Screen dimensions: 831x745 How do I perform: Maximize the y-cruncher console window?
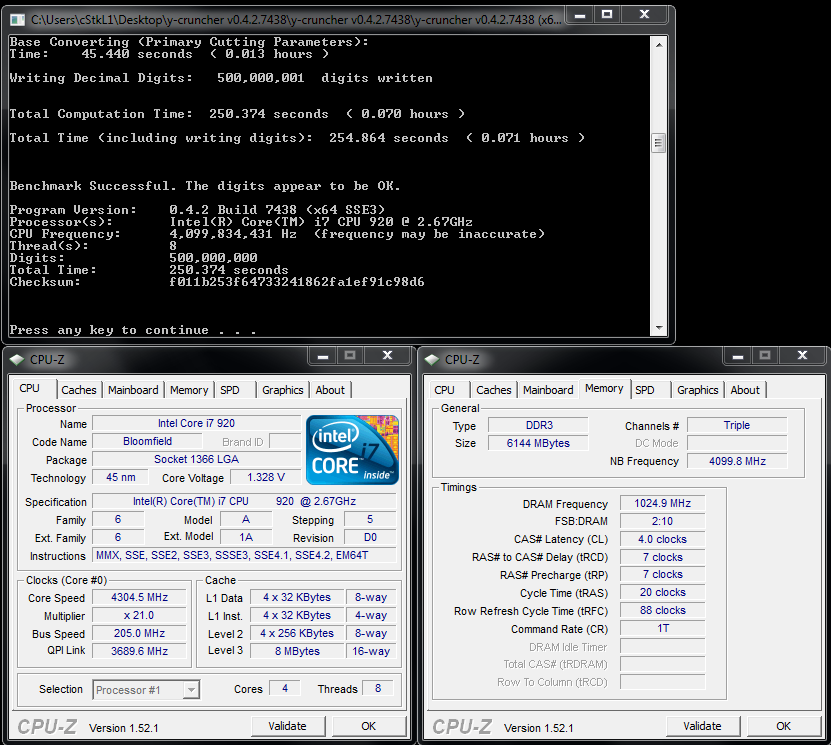click(606, 15)
